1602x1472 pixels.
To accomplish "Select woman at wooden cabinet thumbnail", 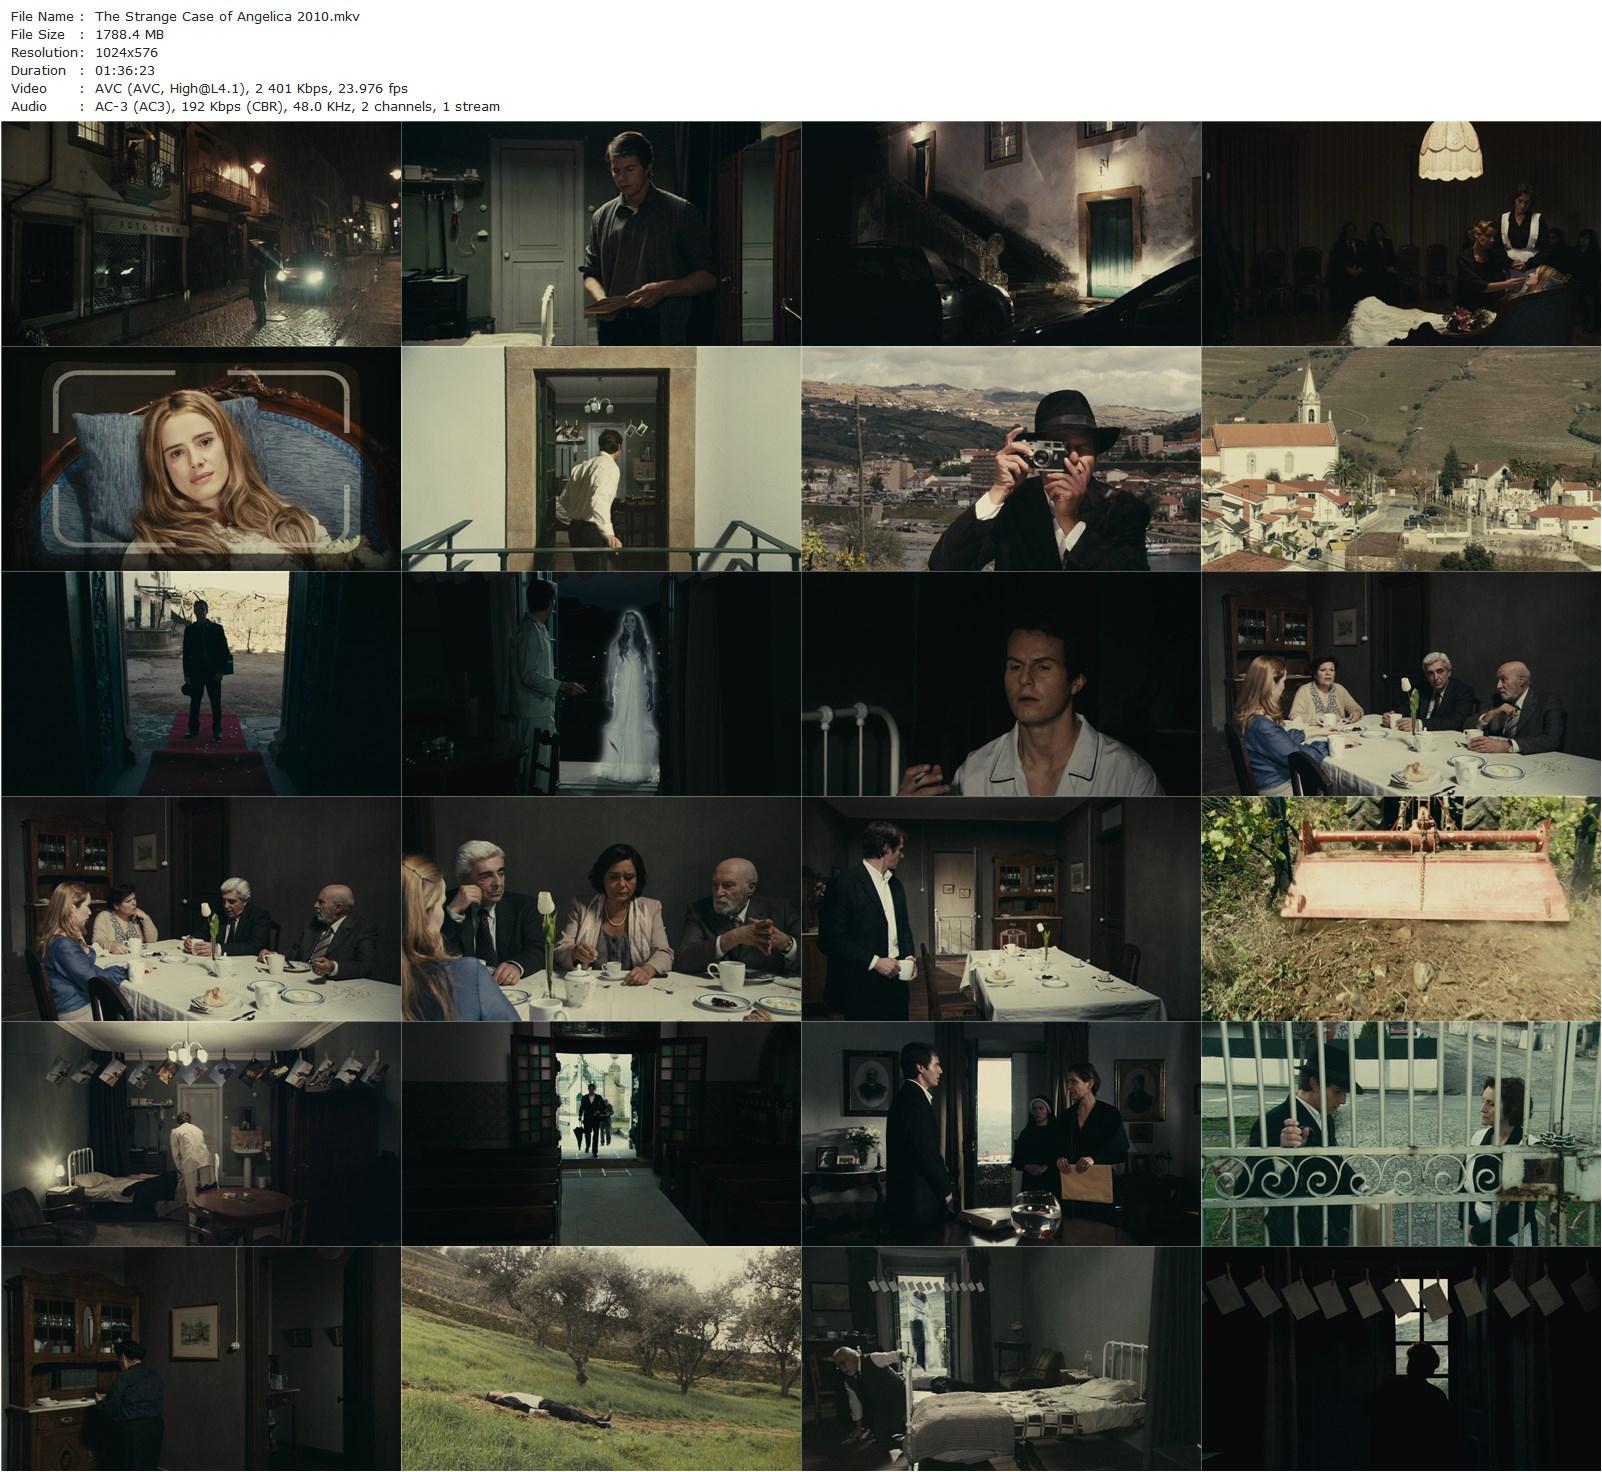I will tap(201, 1359).
